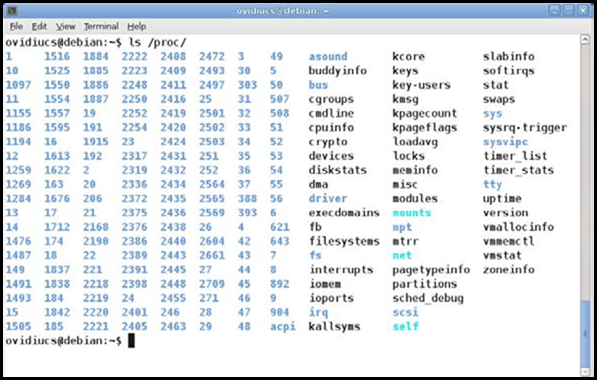
Task: Click the 'key-users' entry
Action: click(421, 85)
